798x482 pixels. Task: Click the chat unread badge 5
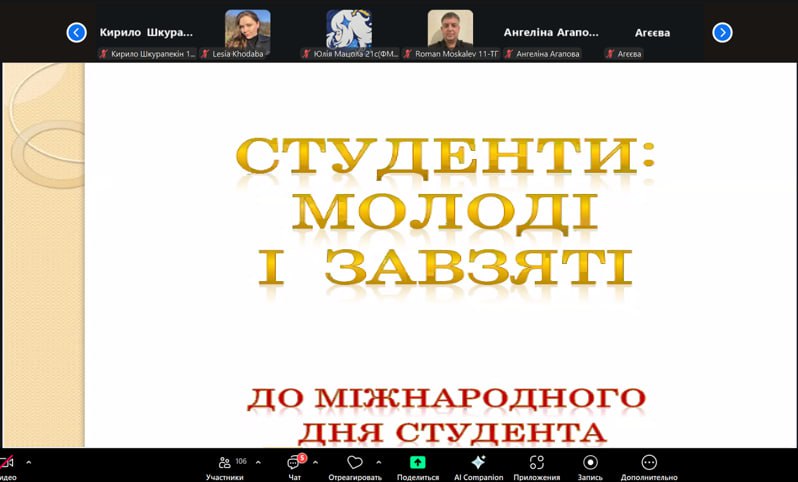pyautogui.click(x=302, y=458)
